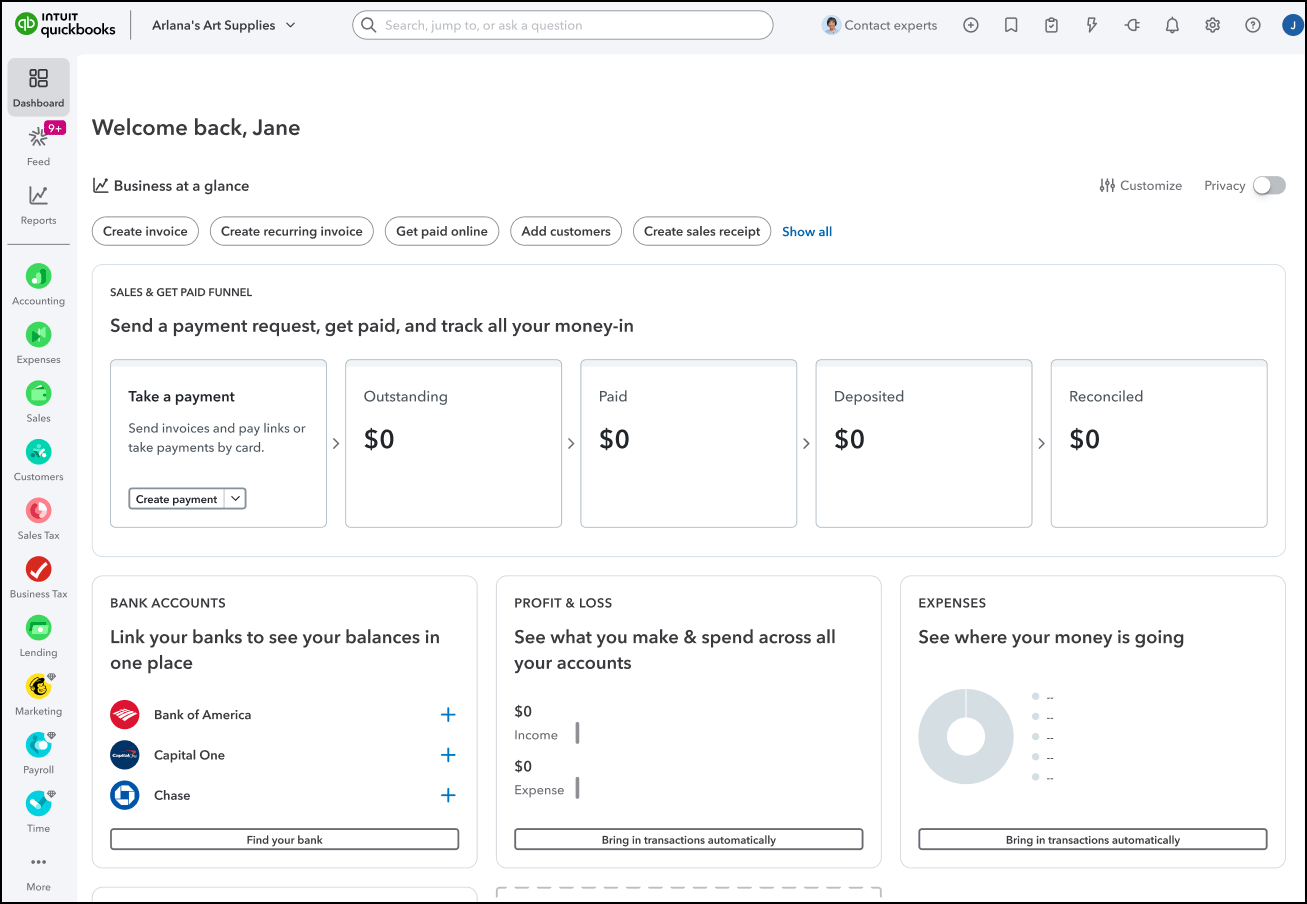Click the Find your bank button

click(x=285, y=839)
